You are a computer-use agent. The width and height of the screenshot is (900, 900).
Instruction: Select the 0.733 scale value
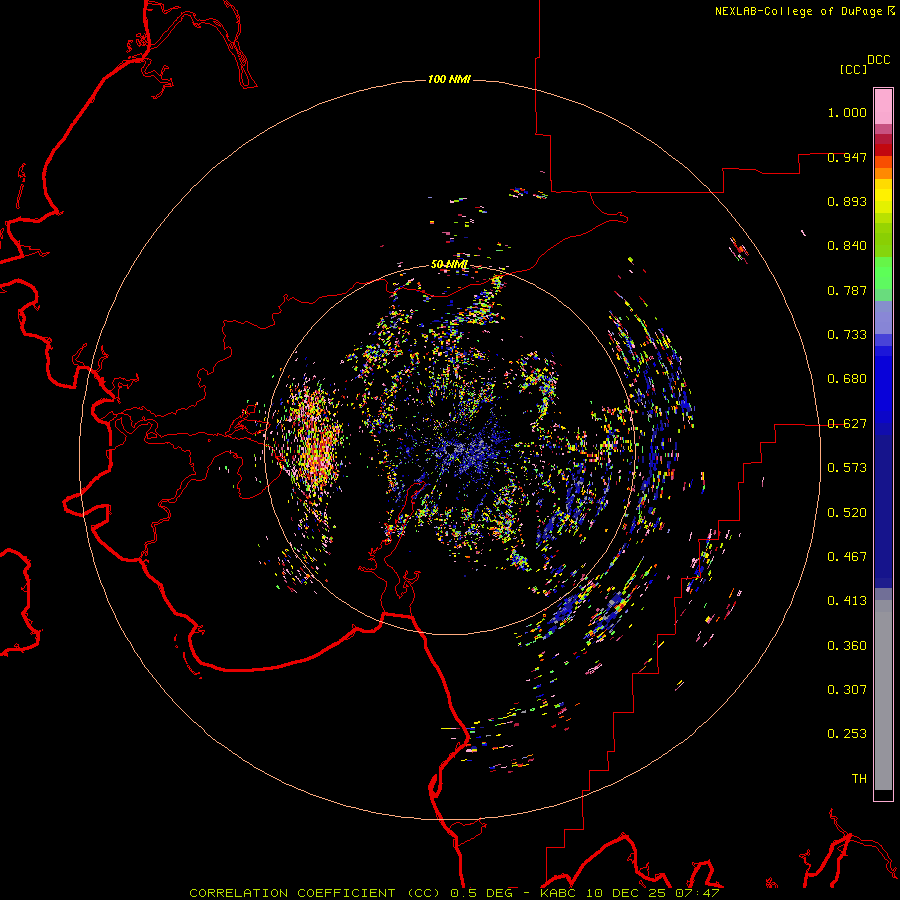point(847,335)
